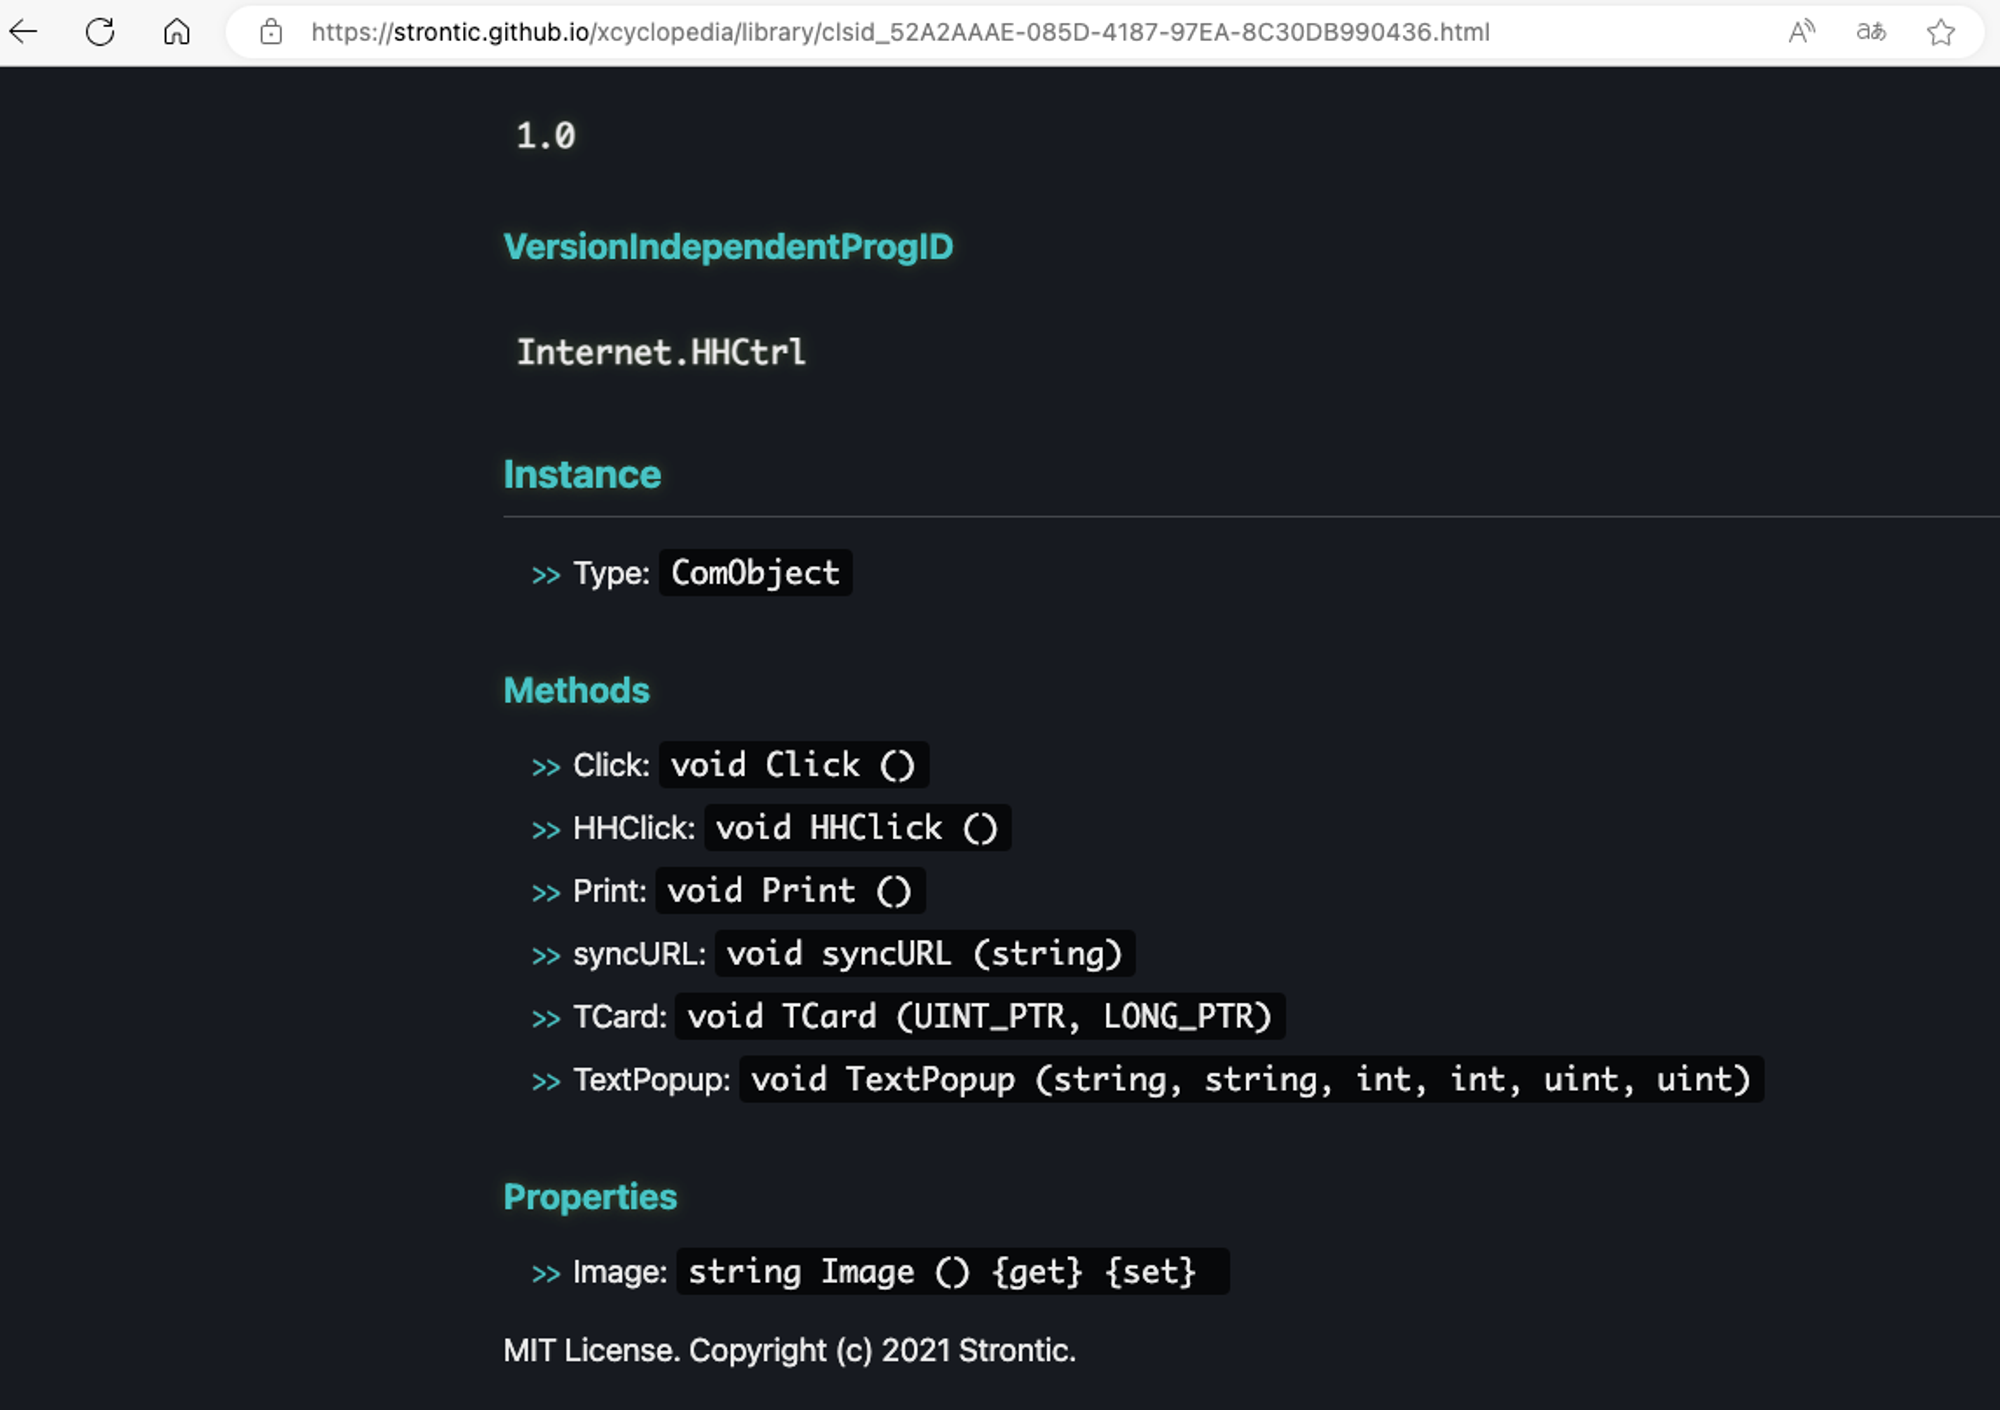Click the void HHClick () signature

point(857,828)
